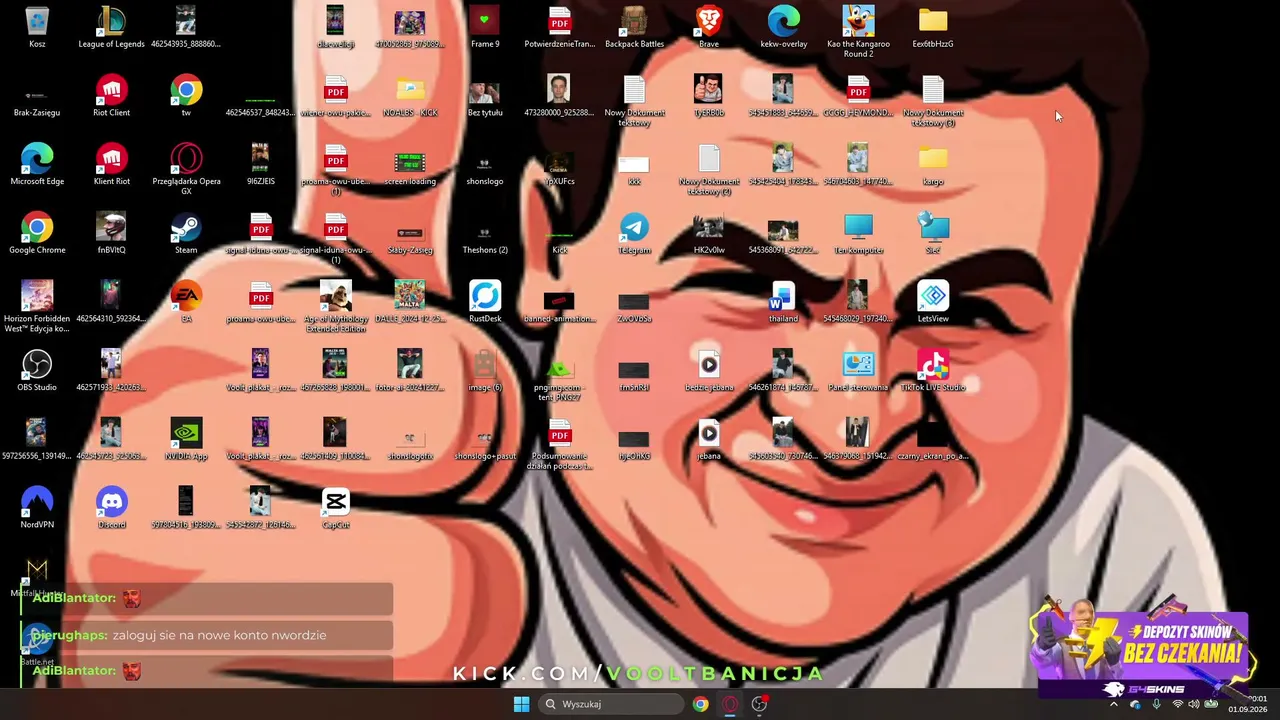Select the PotwierdzenieTran PDF file
This screenshot has width=1280, height=720.
click(x=559, y=28)
